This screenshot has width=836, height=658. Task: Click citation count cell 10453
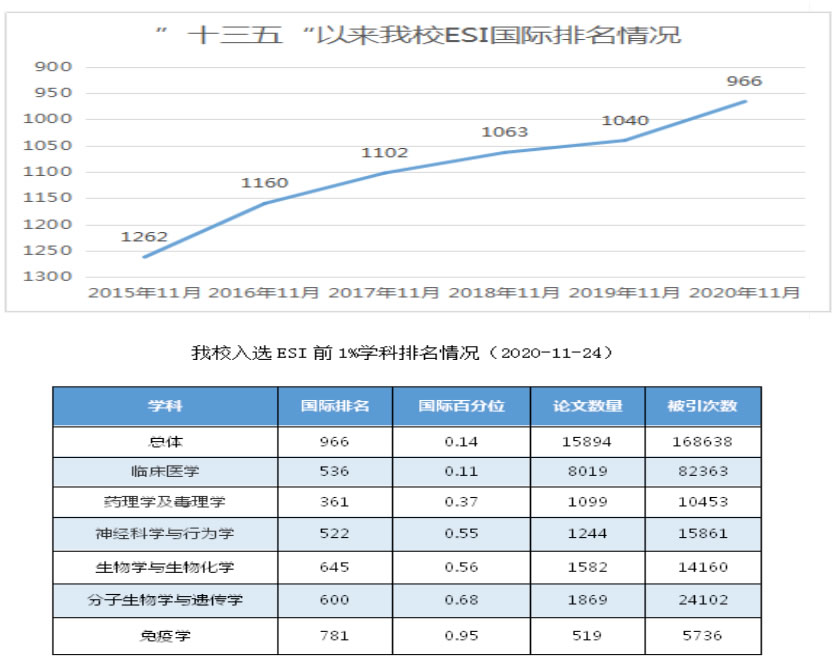[x=703, y=502]
